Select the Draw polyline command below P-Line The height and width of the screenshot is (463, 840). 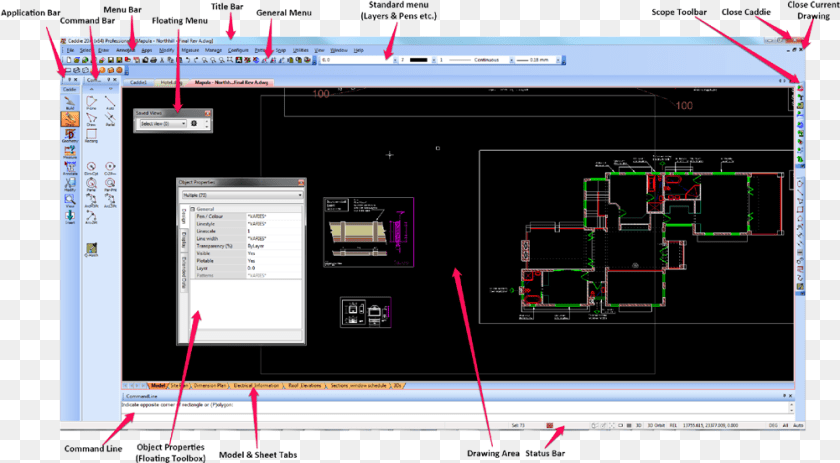point(92,119)
